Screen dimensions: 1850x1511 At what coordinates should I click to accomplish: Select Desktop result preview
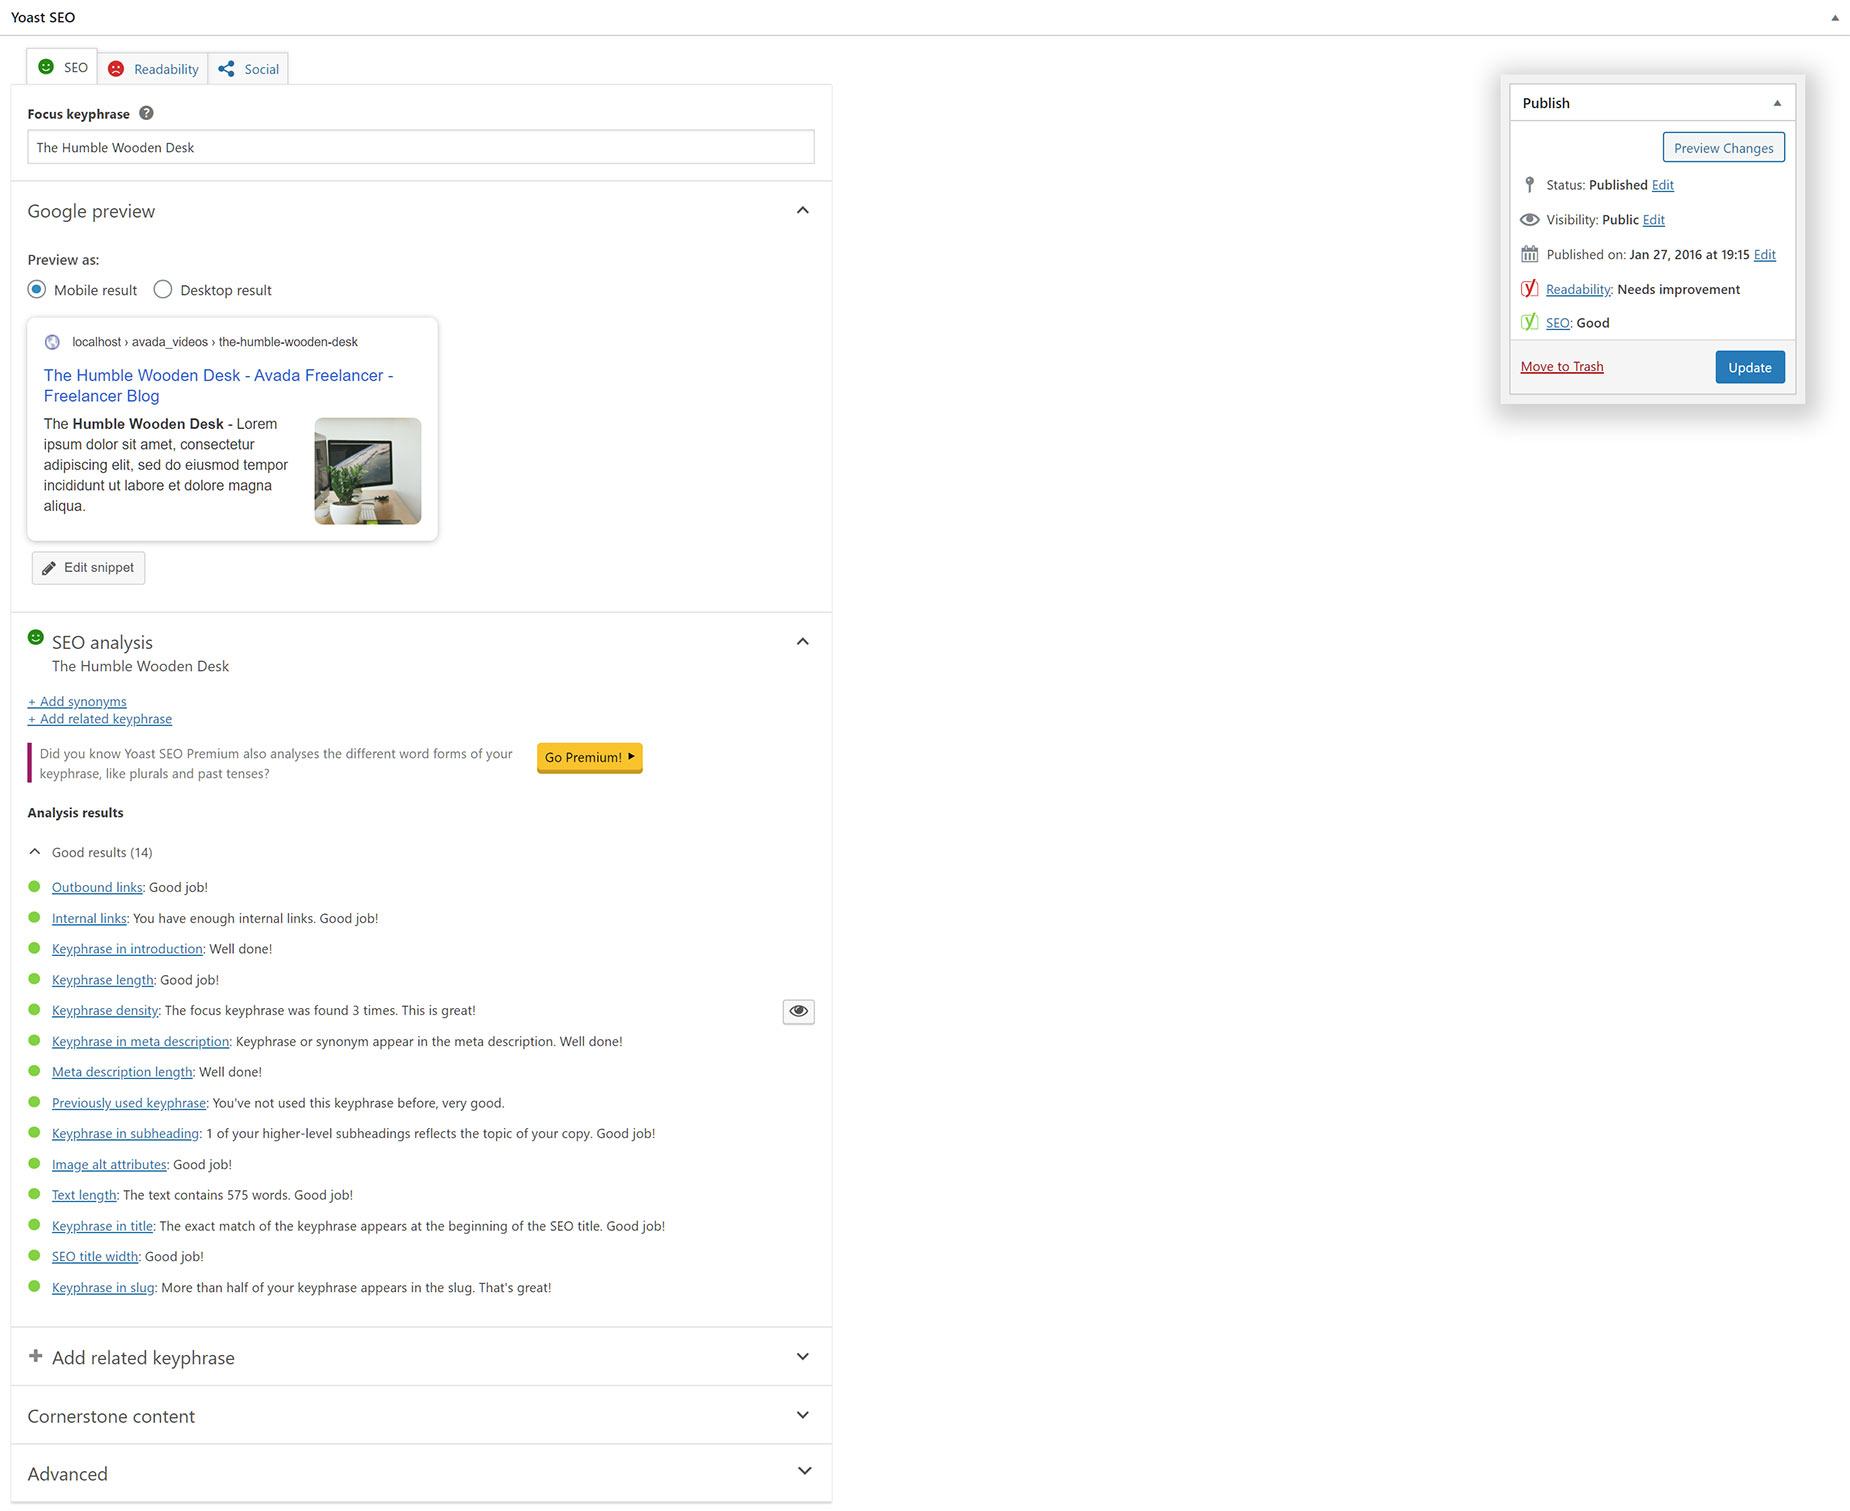[x=163, y=290]
